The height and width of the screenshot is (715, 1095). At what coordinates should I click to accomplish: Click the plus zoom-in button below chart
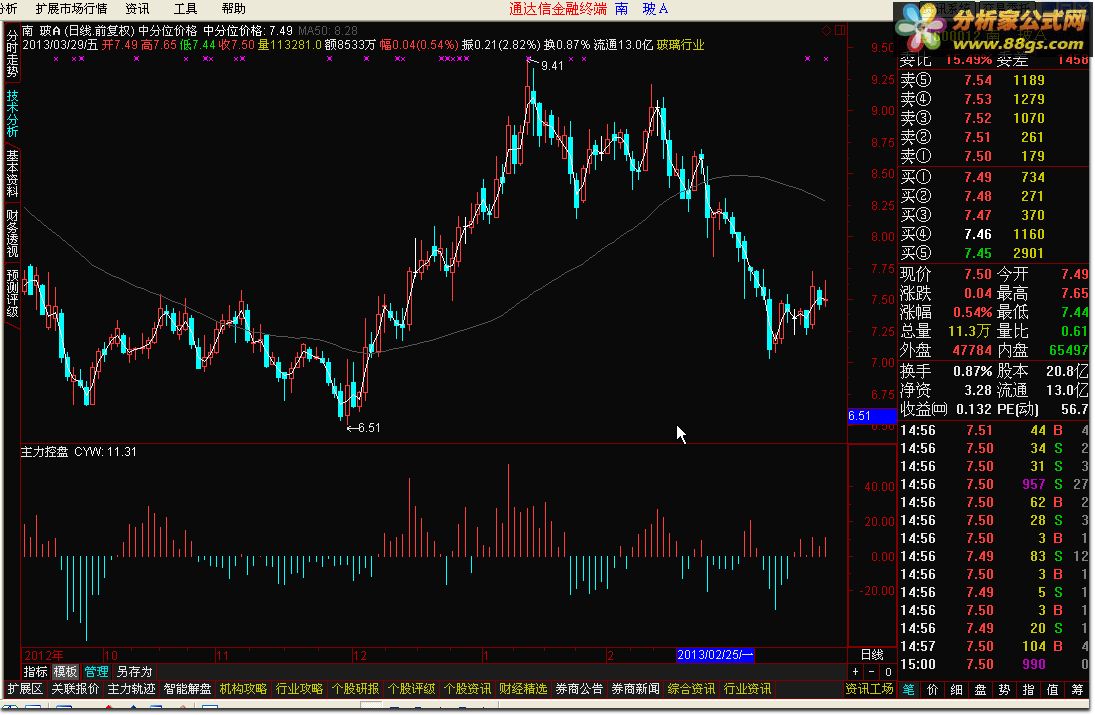coord(855,672)
